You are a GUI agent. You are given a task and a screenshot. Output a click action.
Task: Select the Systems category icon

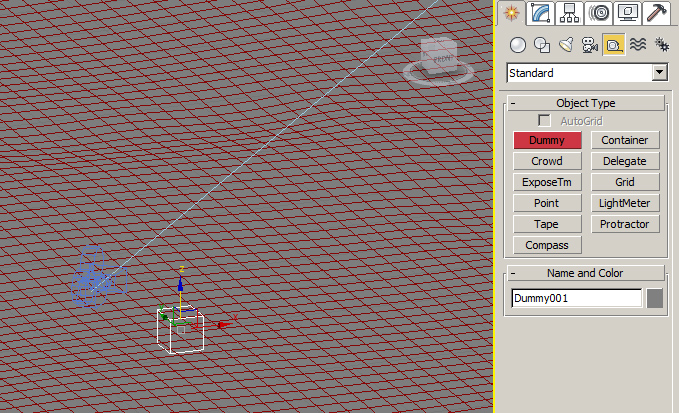(x=662, y=45)
